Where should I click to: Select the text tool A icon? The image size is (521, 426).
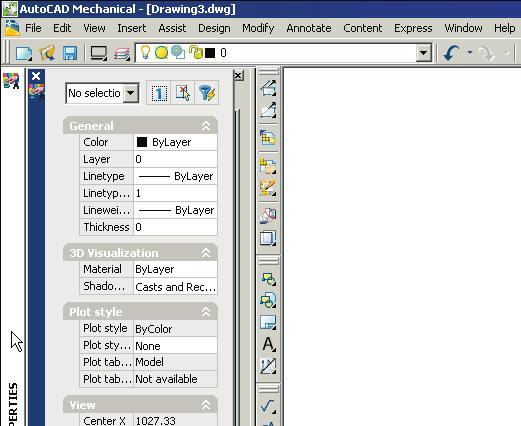coord(268,344)
